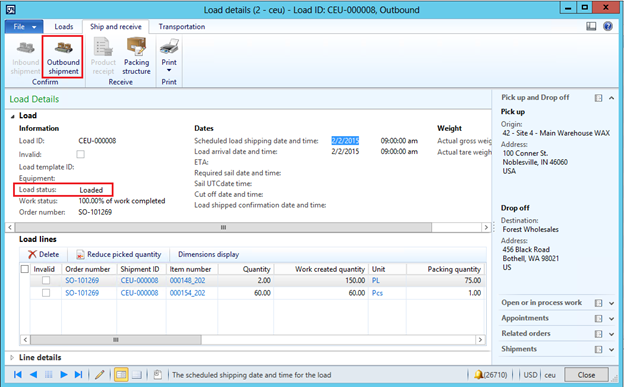
Task: Click the Pick up and Drop off pane icon
Action: click(x=598, y=98)
